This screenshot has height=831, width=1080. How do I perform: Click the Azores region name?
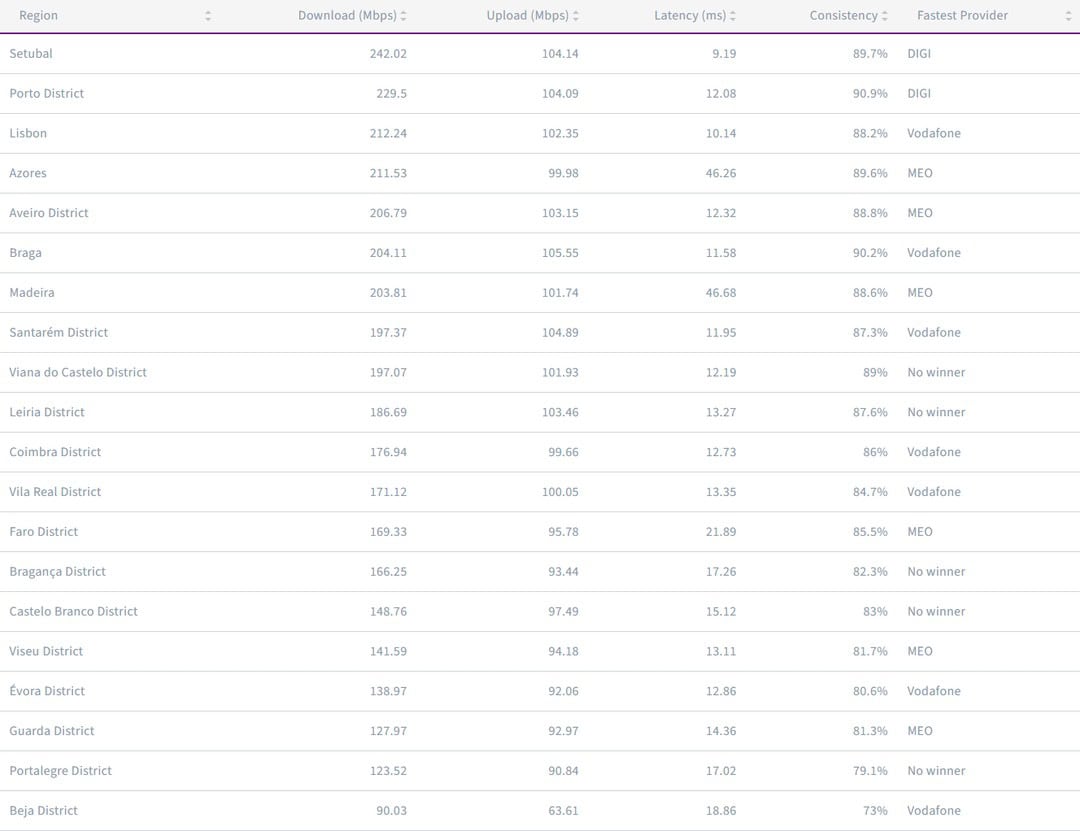click(x=28, y=174)
